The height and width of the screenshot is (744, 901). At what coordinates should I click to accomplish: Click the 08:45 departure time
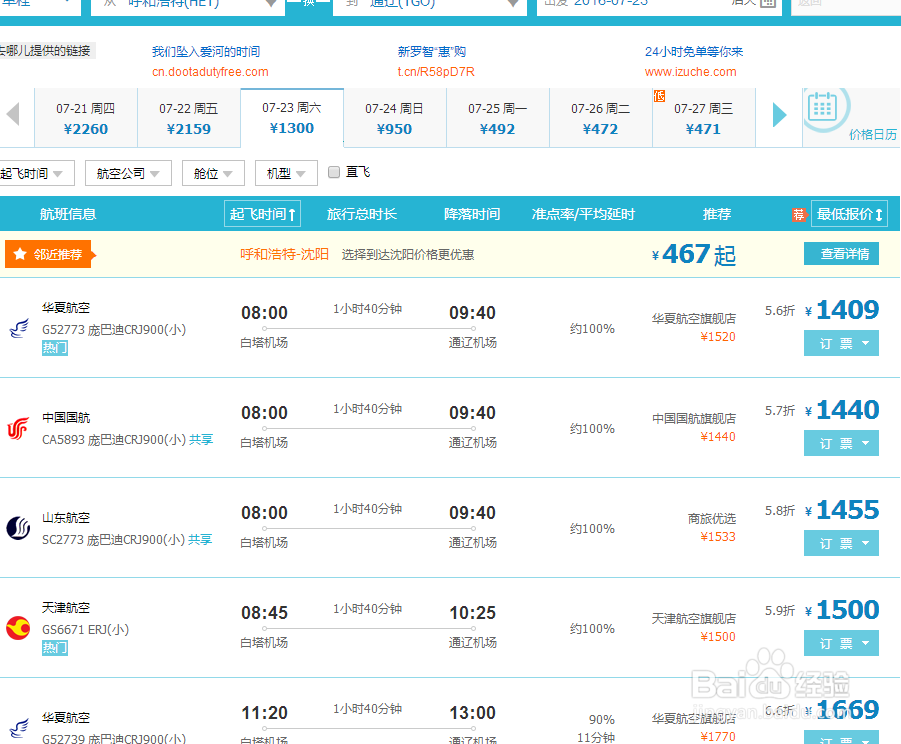click(264, 613)
